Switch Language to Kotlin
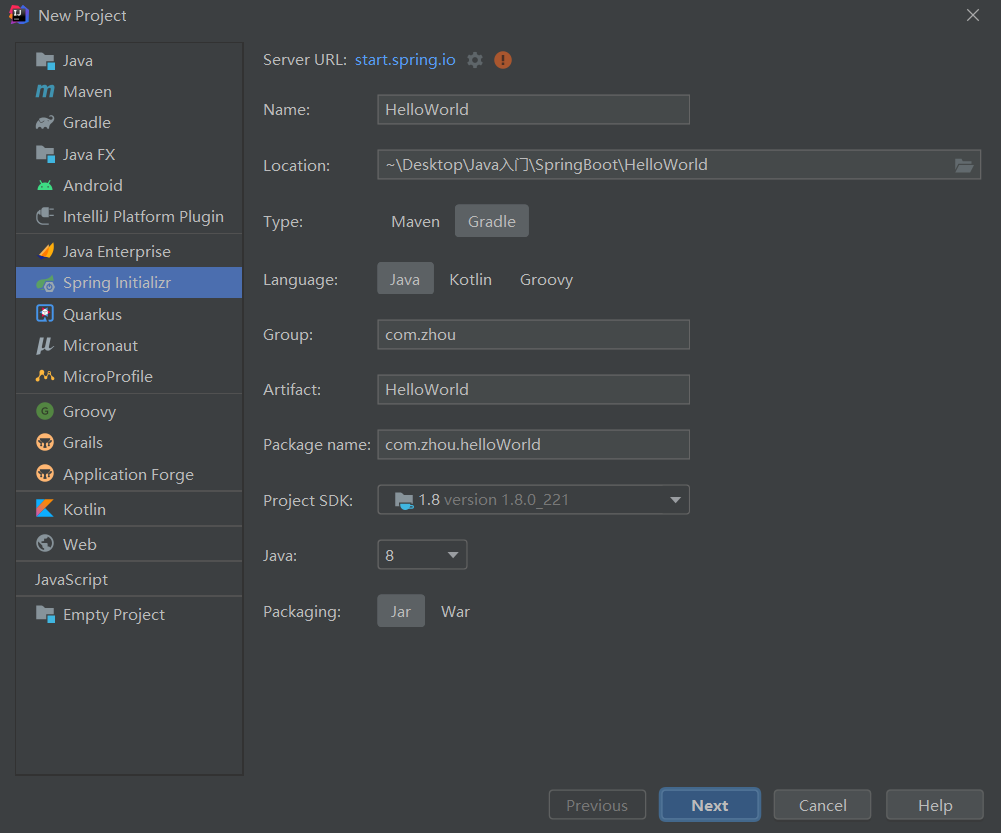This screenshot has height=833, width=1001. click(x=470, y=280)
